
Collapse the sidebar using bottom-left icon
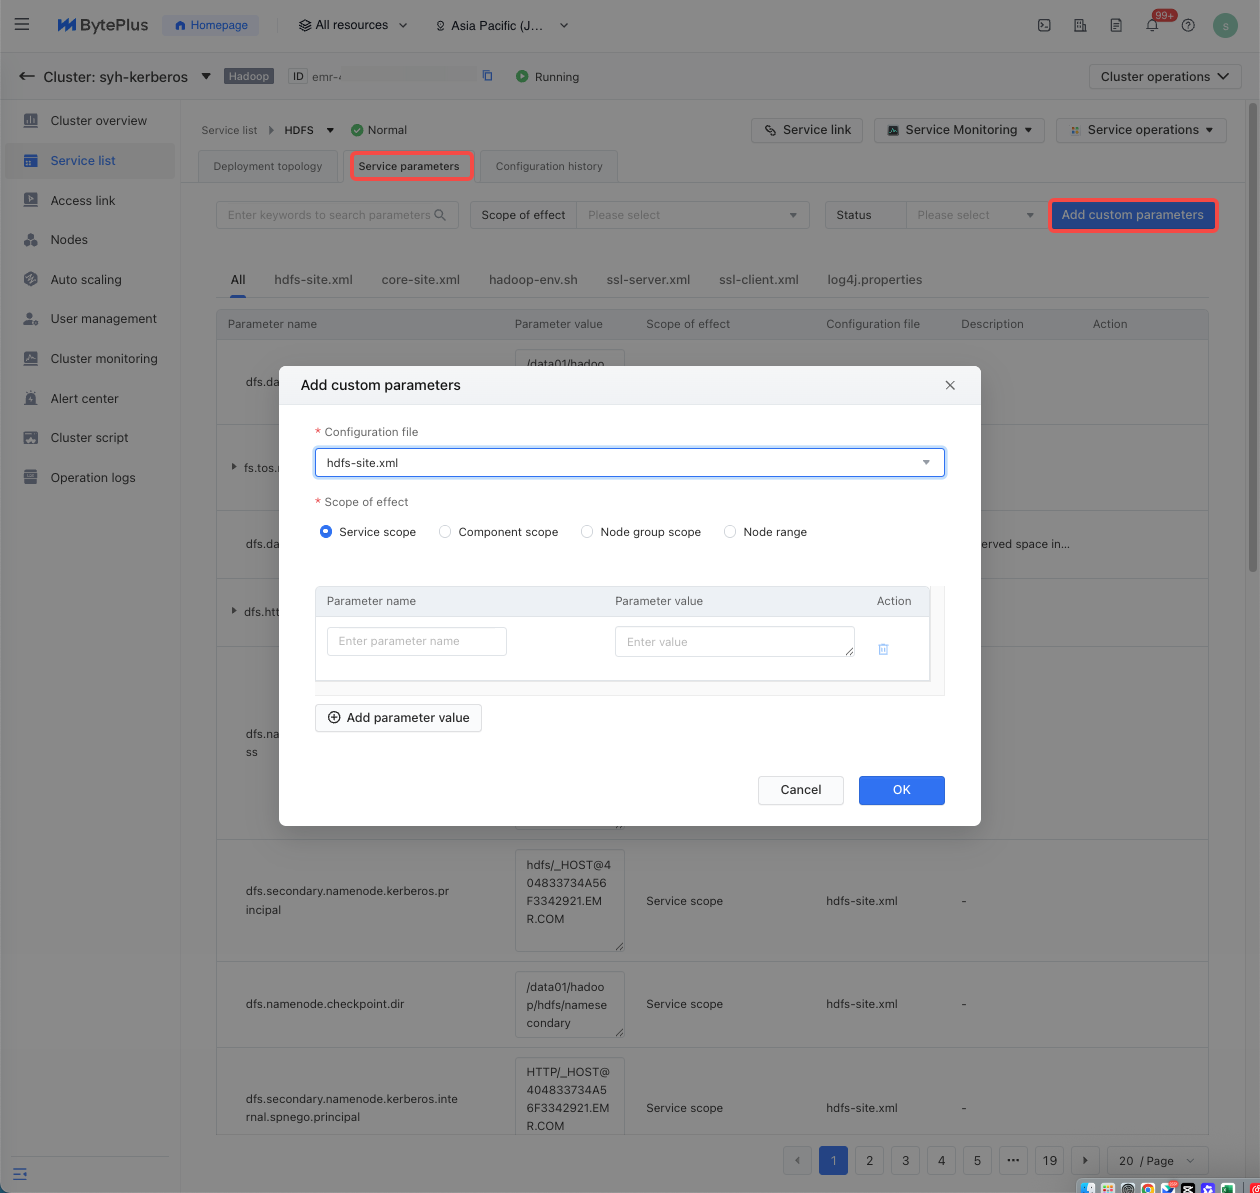pyautogui.click(x=20, y=1173)
